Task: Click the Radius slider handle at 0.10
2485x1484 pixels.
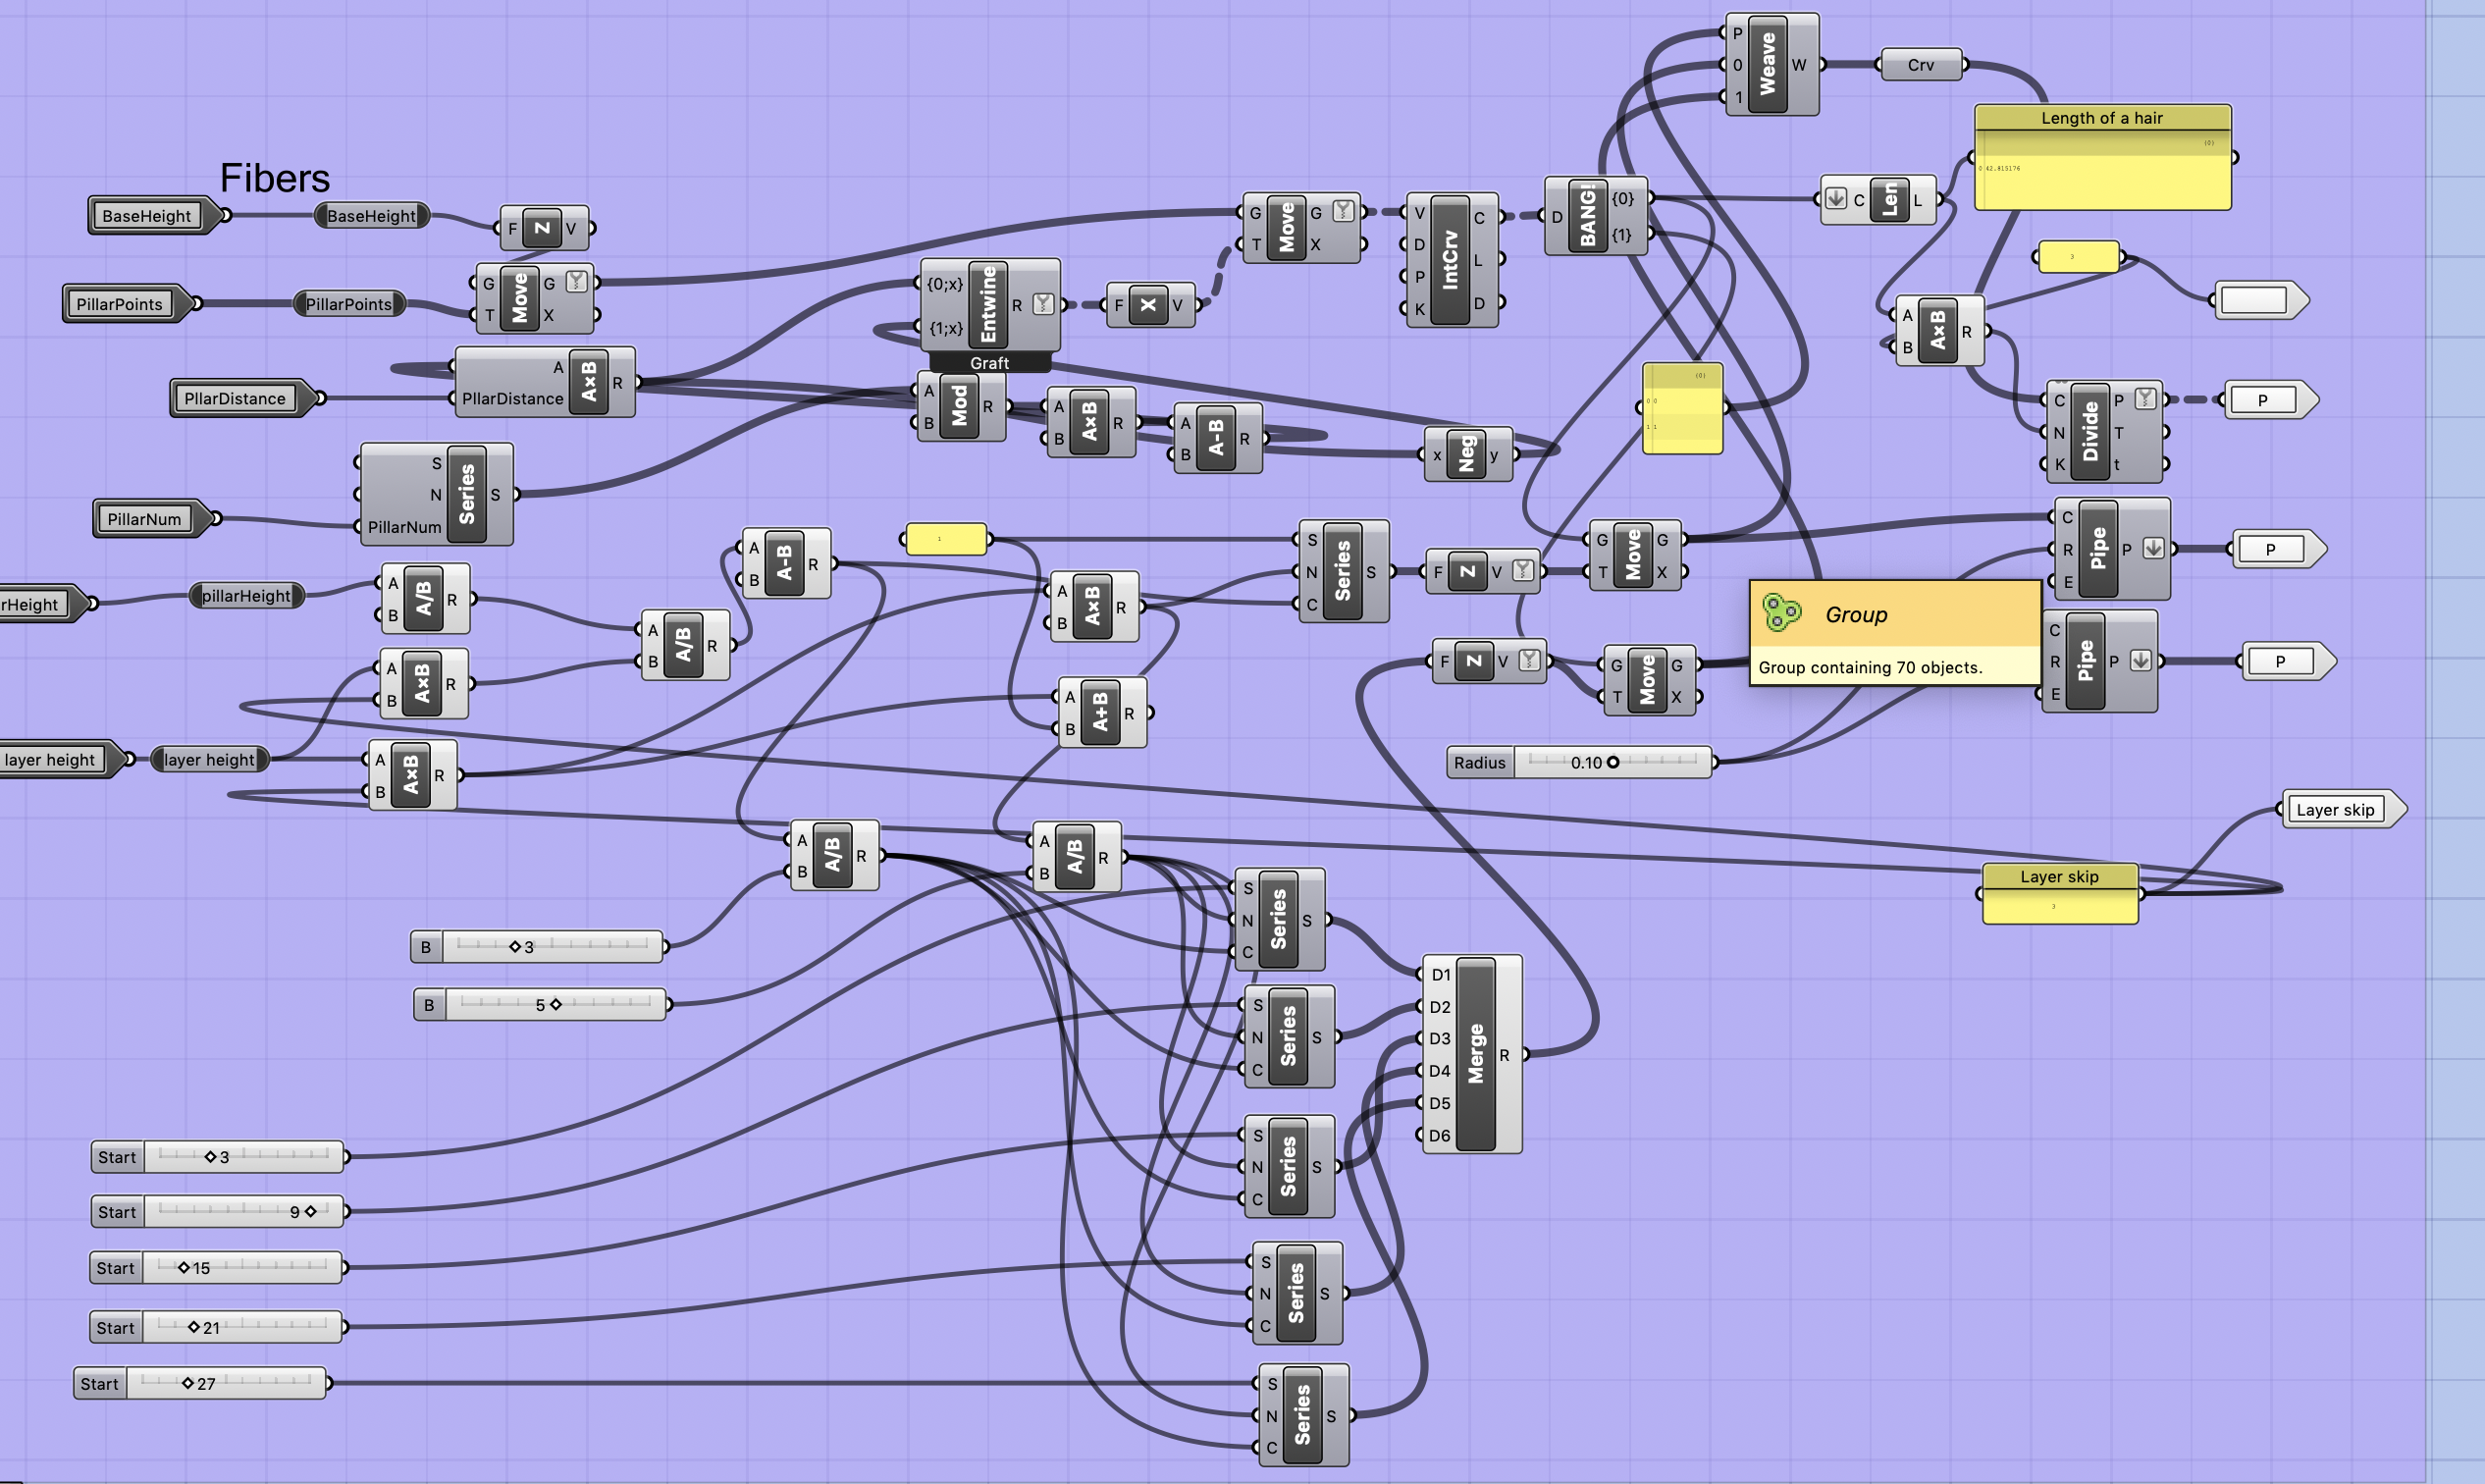Action: coord(1613,762)
